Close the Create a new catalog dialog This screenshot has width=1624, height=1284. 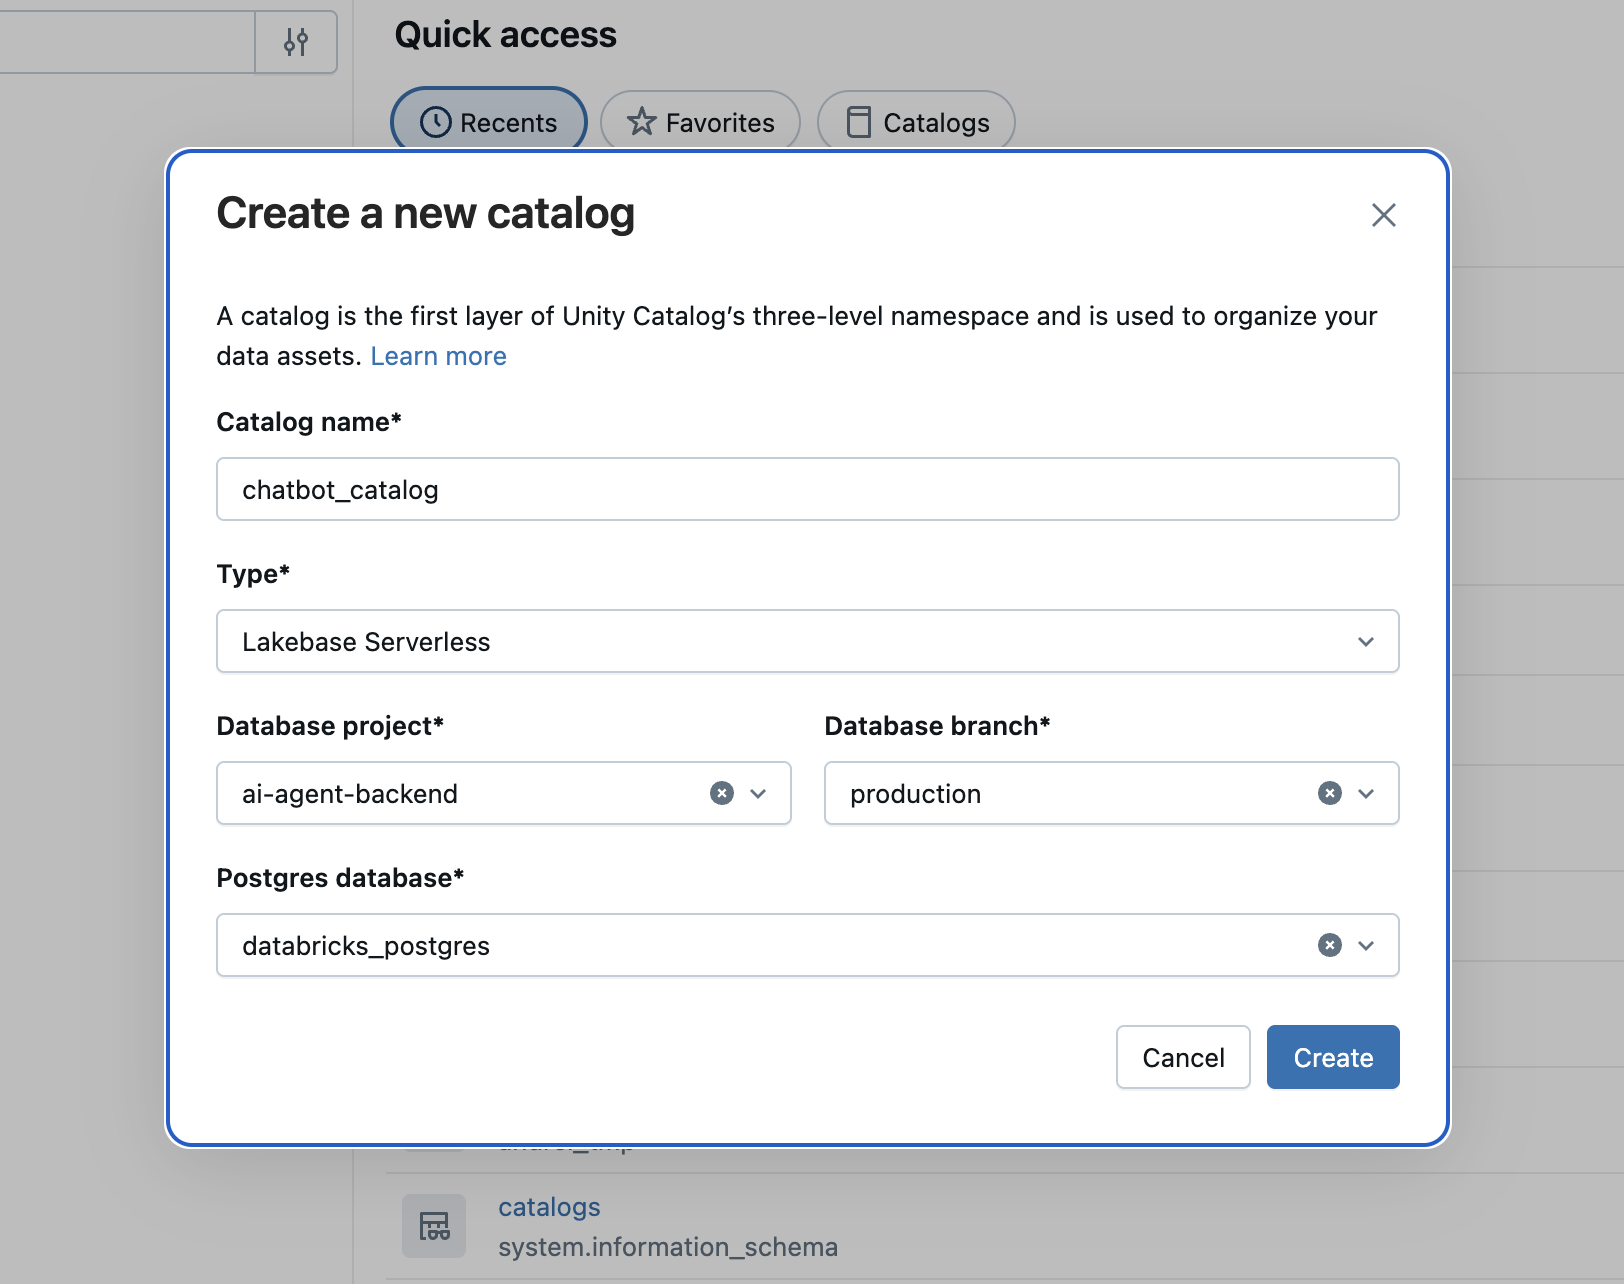coord(1384,214)
